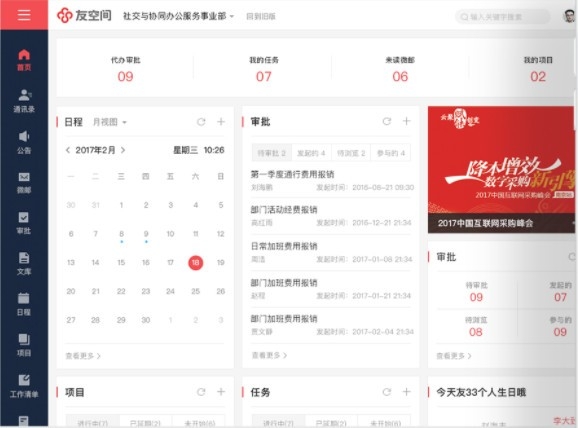Screen dimensions: 578x428
Task: Refresh the 日程 schedule panel
Action: [201, 122]
